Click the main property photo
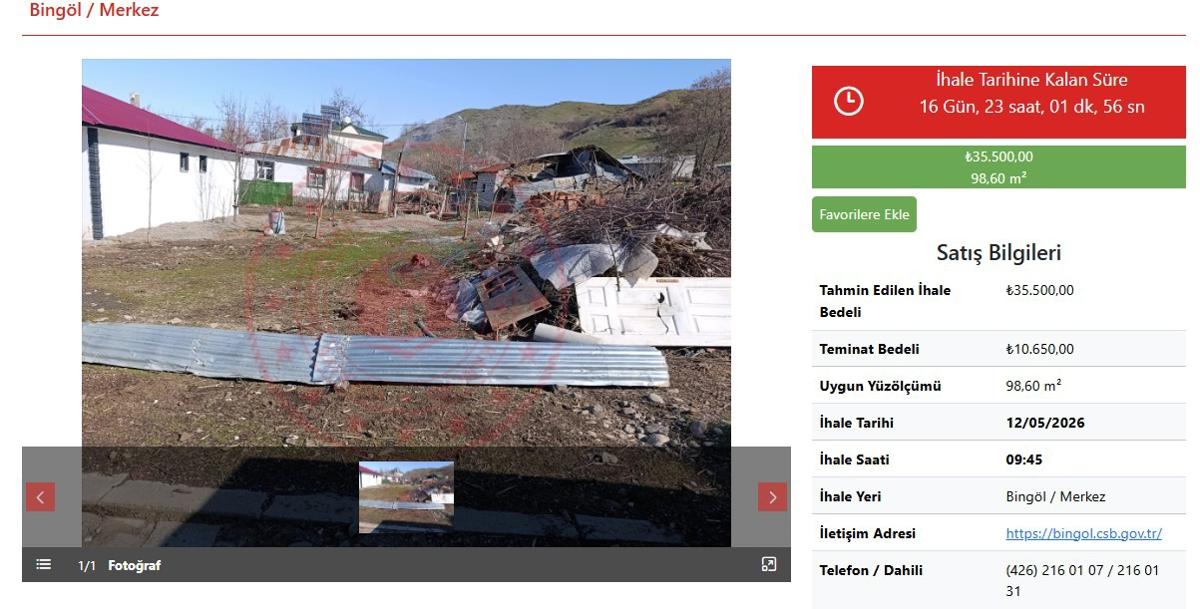The image size is (1200, 609). coord(406,252)
